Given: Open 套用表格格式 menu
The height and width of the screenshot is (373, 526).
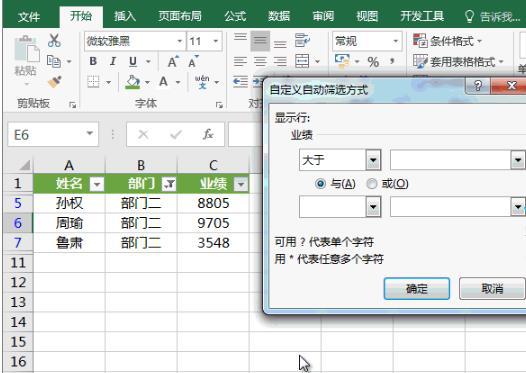Looking at the screenshot, I should pos(459,62).
